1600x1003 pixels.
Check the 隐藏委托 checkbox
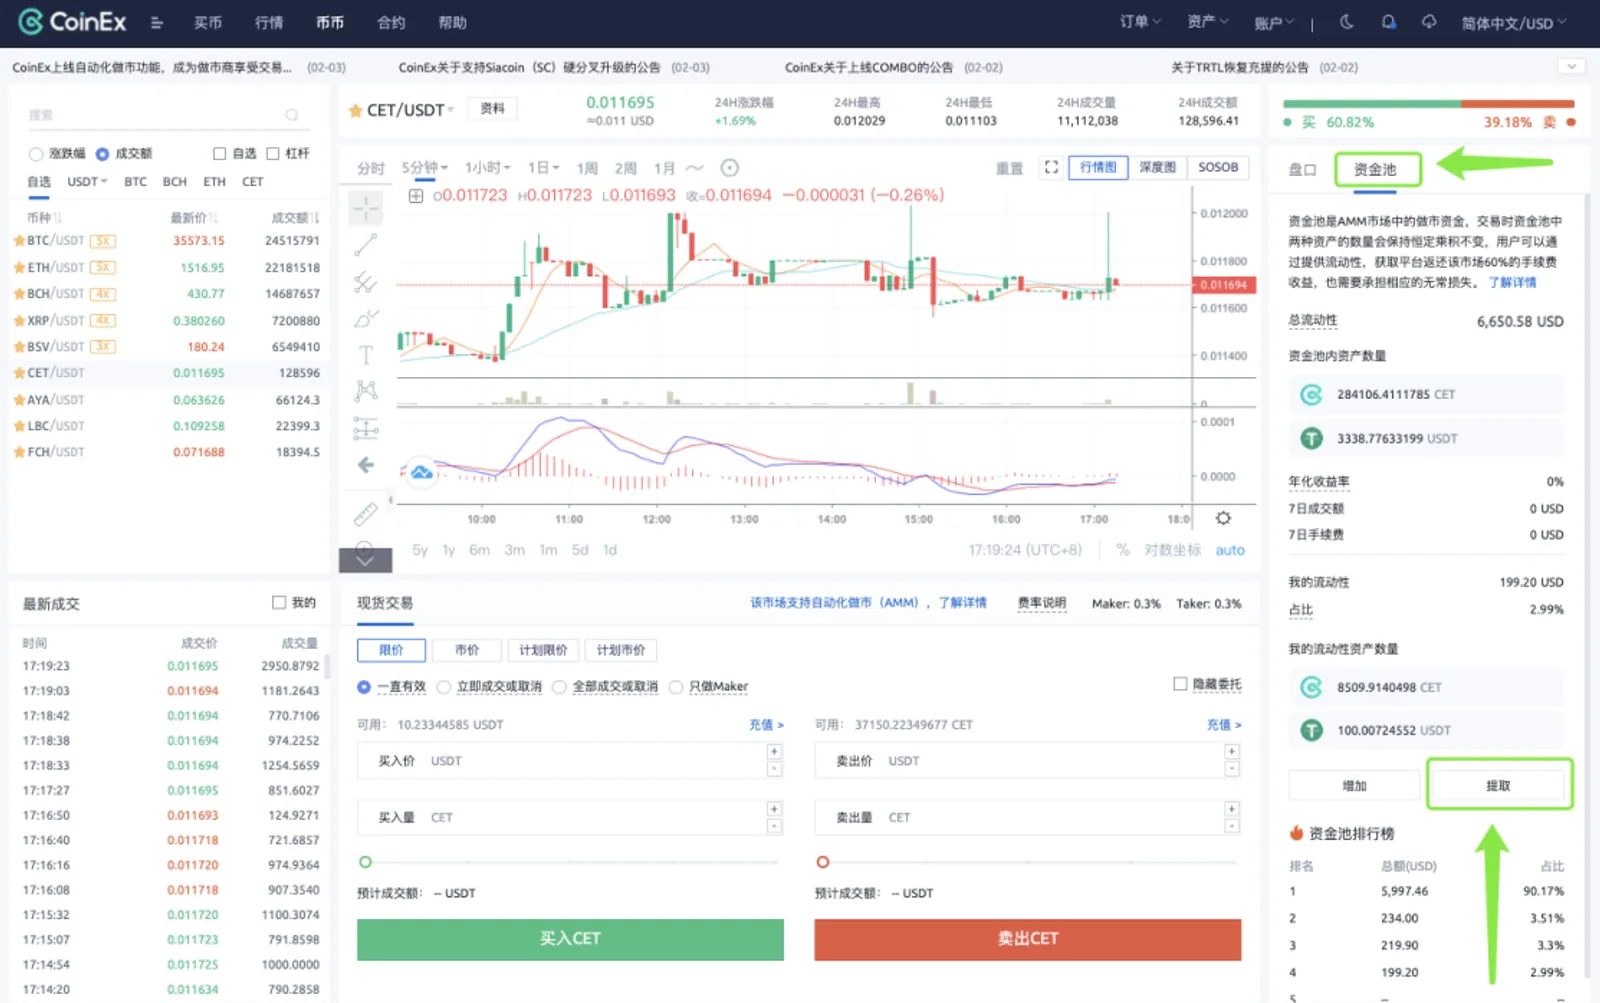click(x=1180, y=684)
